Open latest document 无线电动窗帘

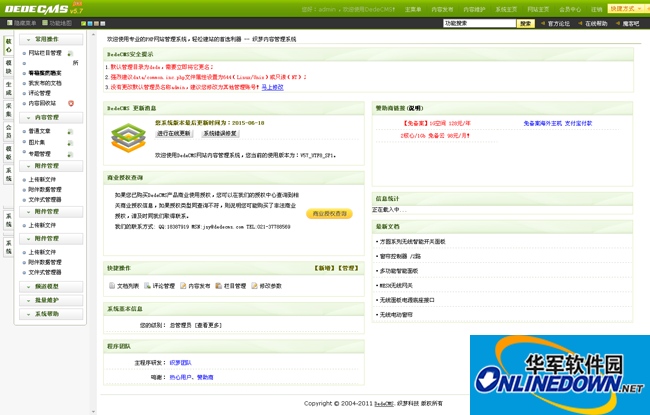point(396,315)
